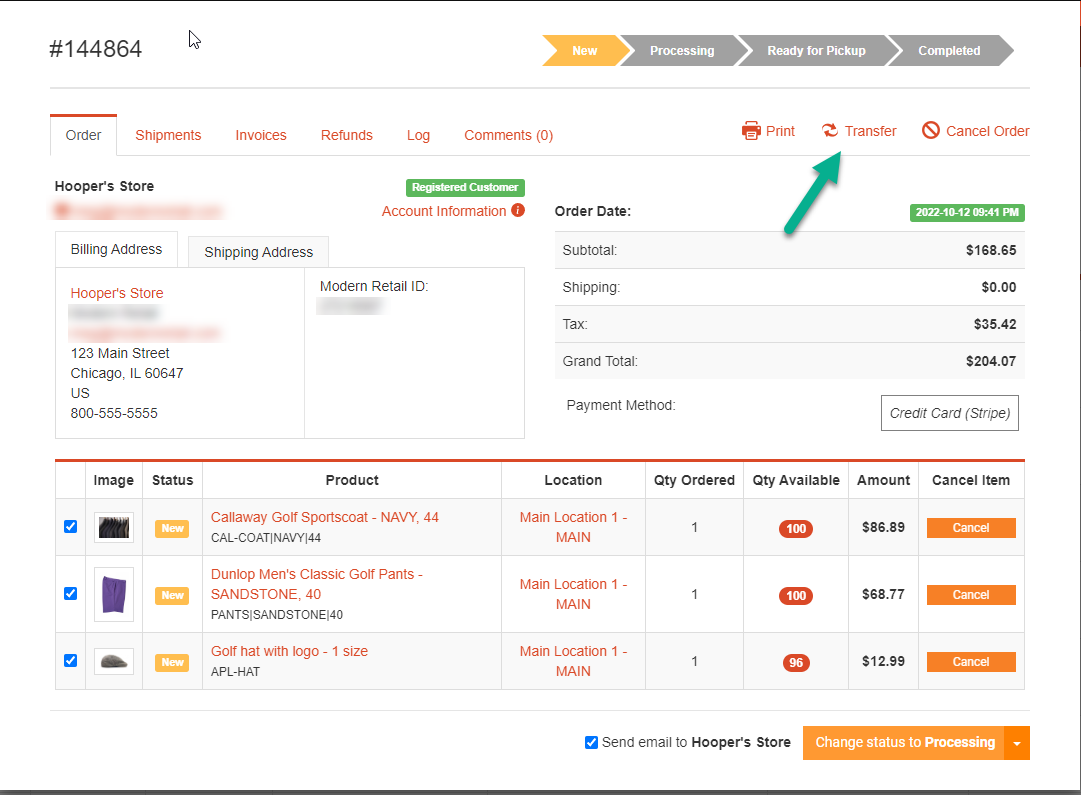Toggle Send email to Hooper's Store
This screenshot has height=795, width=1081.
coord(592,743)
